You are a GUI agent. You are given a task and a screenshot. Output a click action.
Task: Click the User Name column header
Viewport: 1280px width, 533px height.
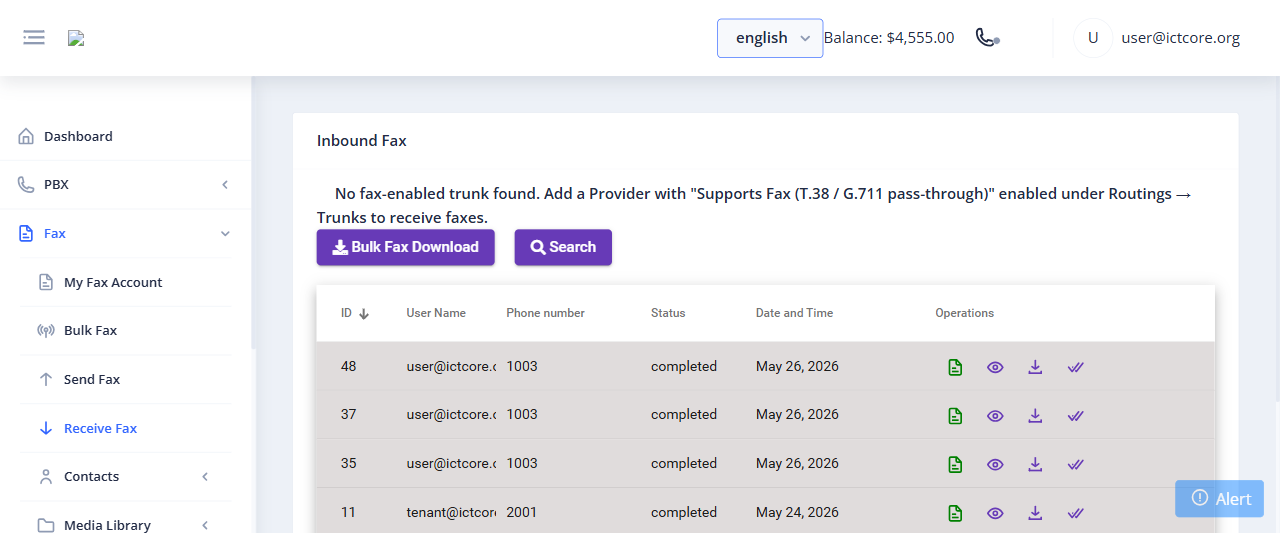(436, 313)
